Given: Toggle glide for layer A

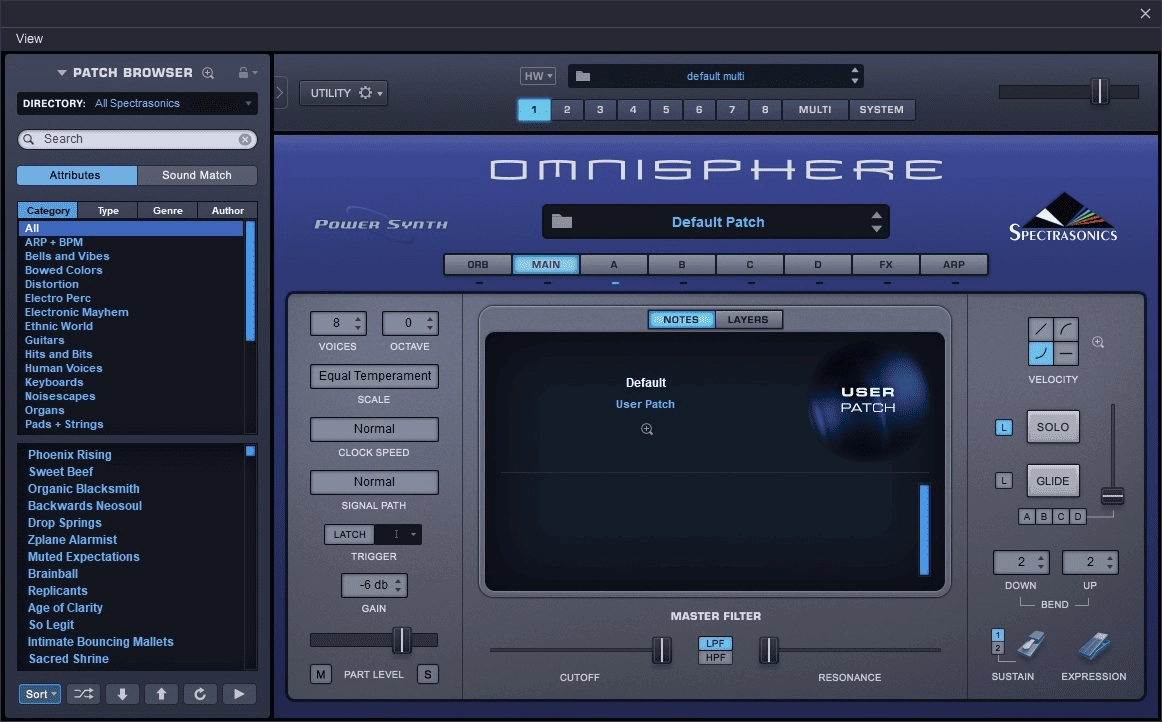Looking at the screenshot, I should point(1026,517).
